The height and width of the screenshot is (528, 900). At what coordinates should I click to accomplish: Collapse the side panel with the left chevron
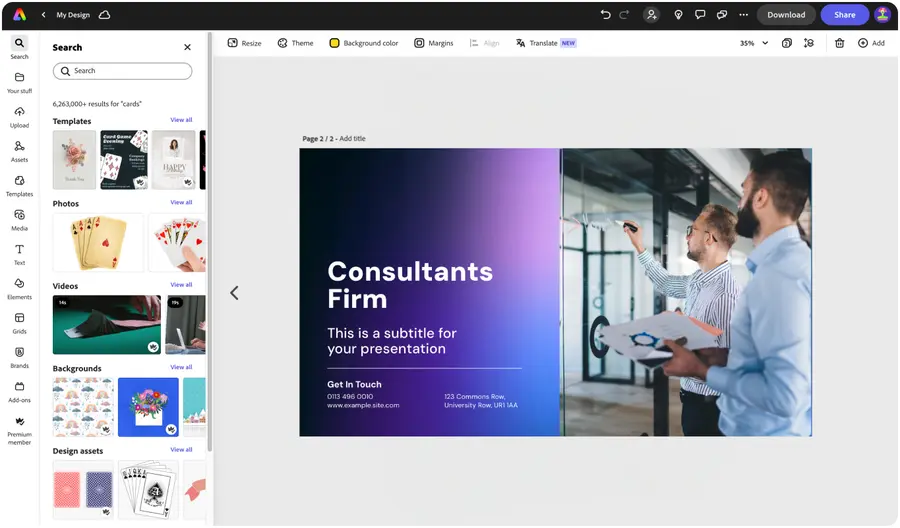click(x=234, y=293)
